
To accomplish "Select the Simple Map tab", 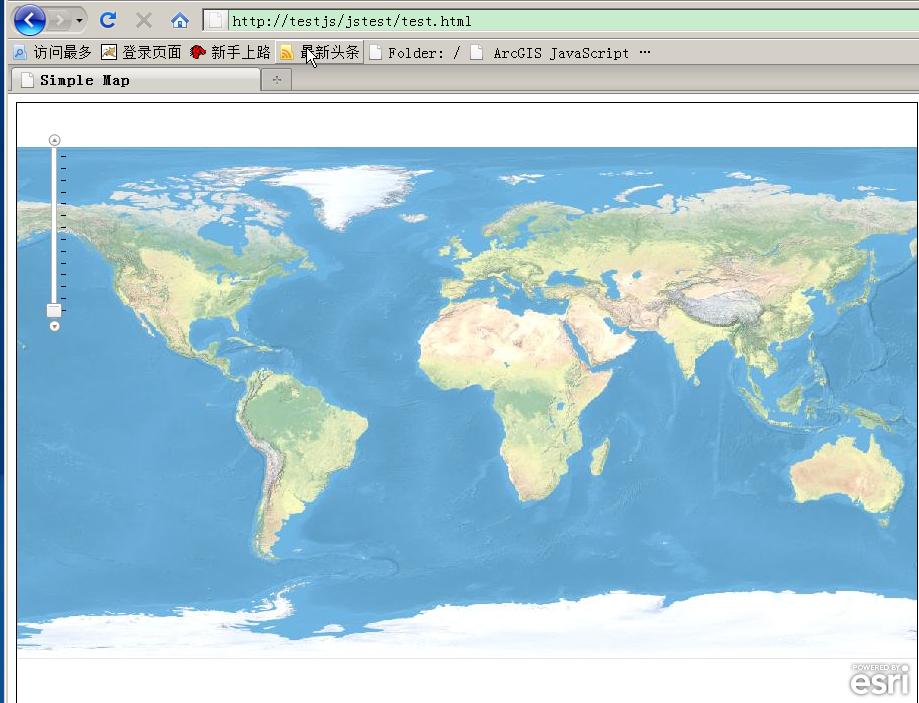I will [x=134, y=80].
